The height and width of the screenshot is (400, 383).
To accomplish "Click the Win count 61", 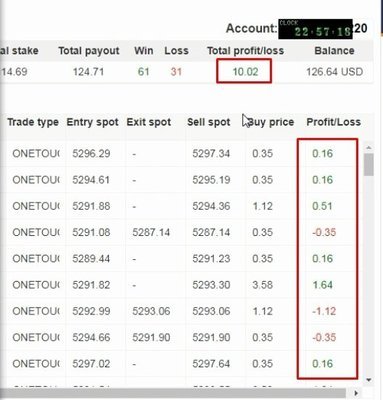I will pyautogui.click(x=143, y=72).
